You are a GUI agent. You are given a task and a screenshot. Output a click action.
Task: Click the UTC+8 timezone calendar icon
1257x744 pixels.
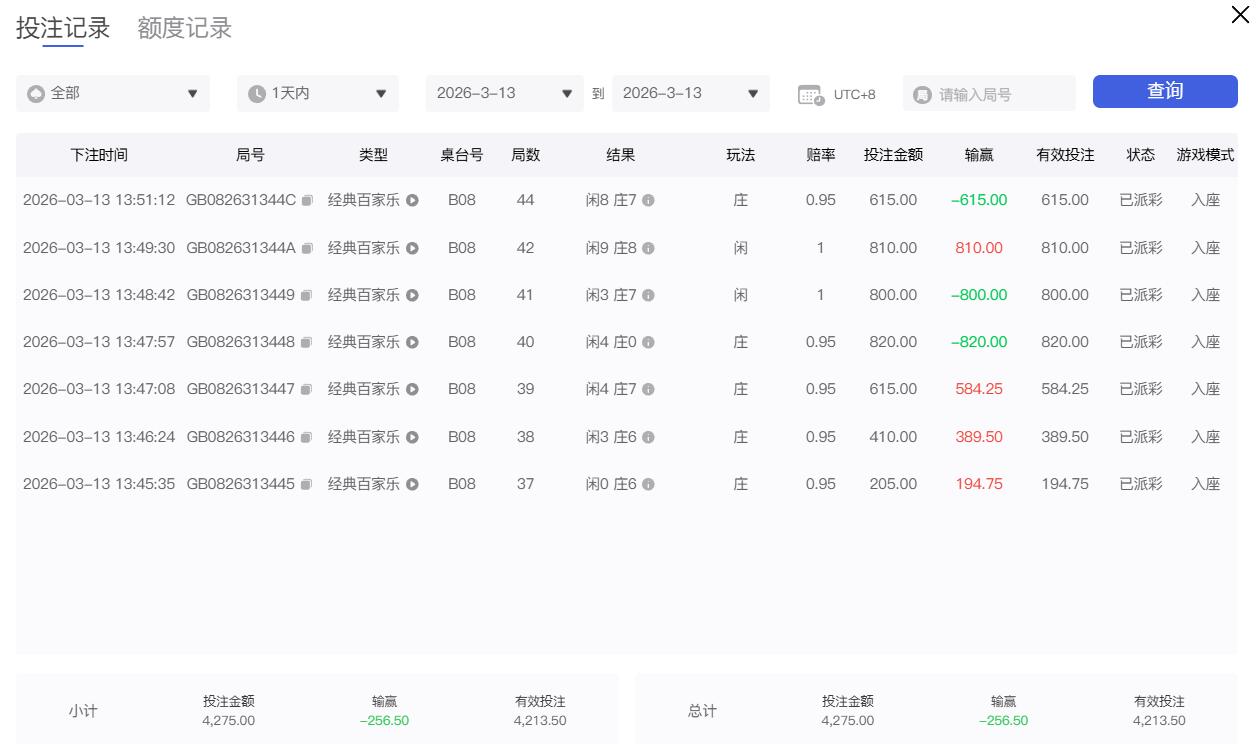pyautogui.click(x=811, y=95)
